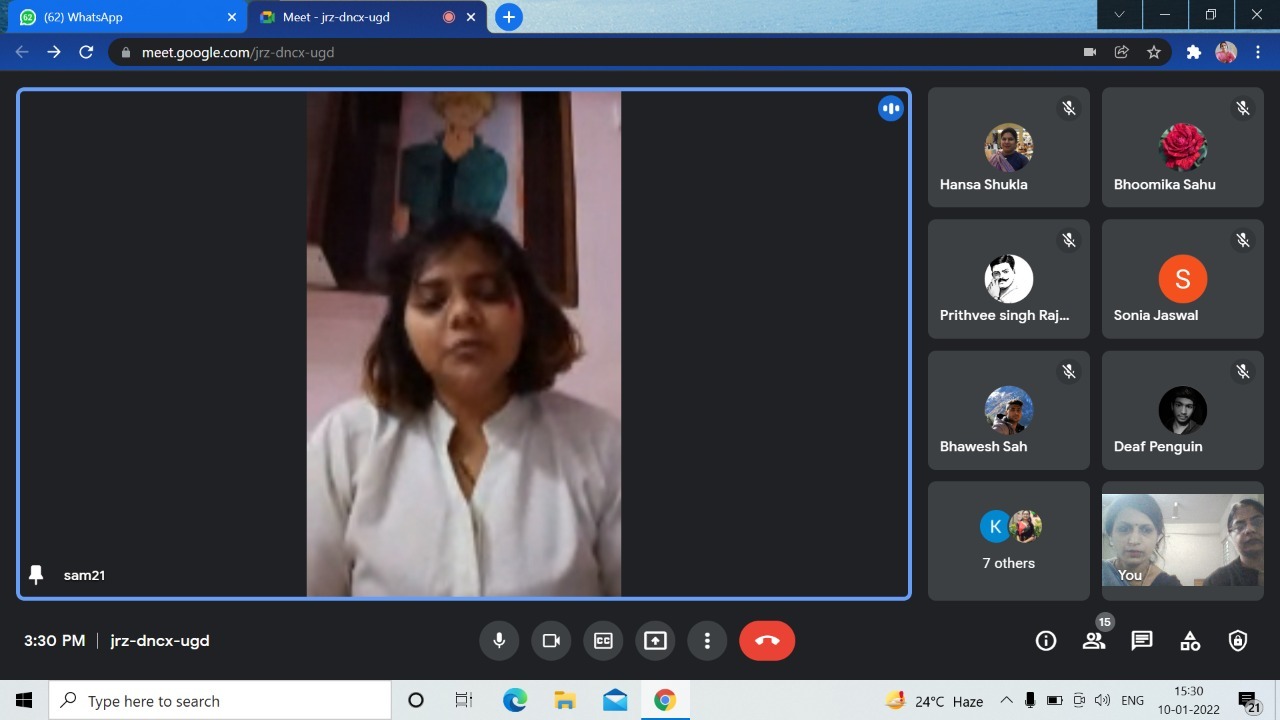Bookmark this page with the star icon
The width and height of the screenshot is (1280, 720).
pyautogui.click(x=1154, y=52)
